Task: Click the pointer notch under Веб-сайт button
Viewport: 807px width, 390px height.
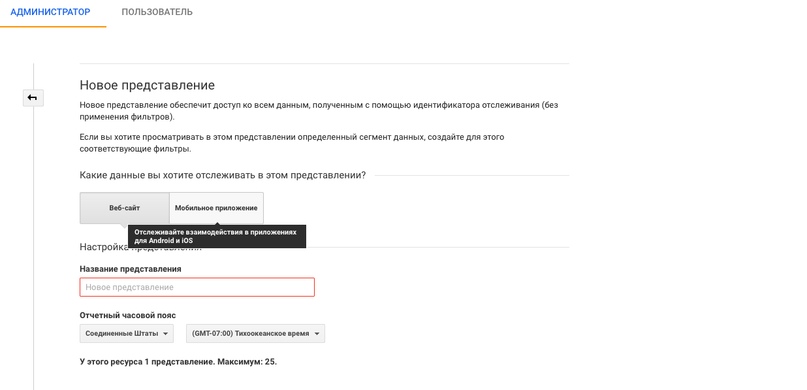Action: tap(125, 225)
